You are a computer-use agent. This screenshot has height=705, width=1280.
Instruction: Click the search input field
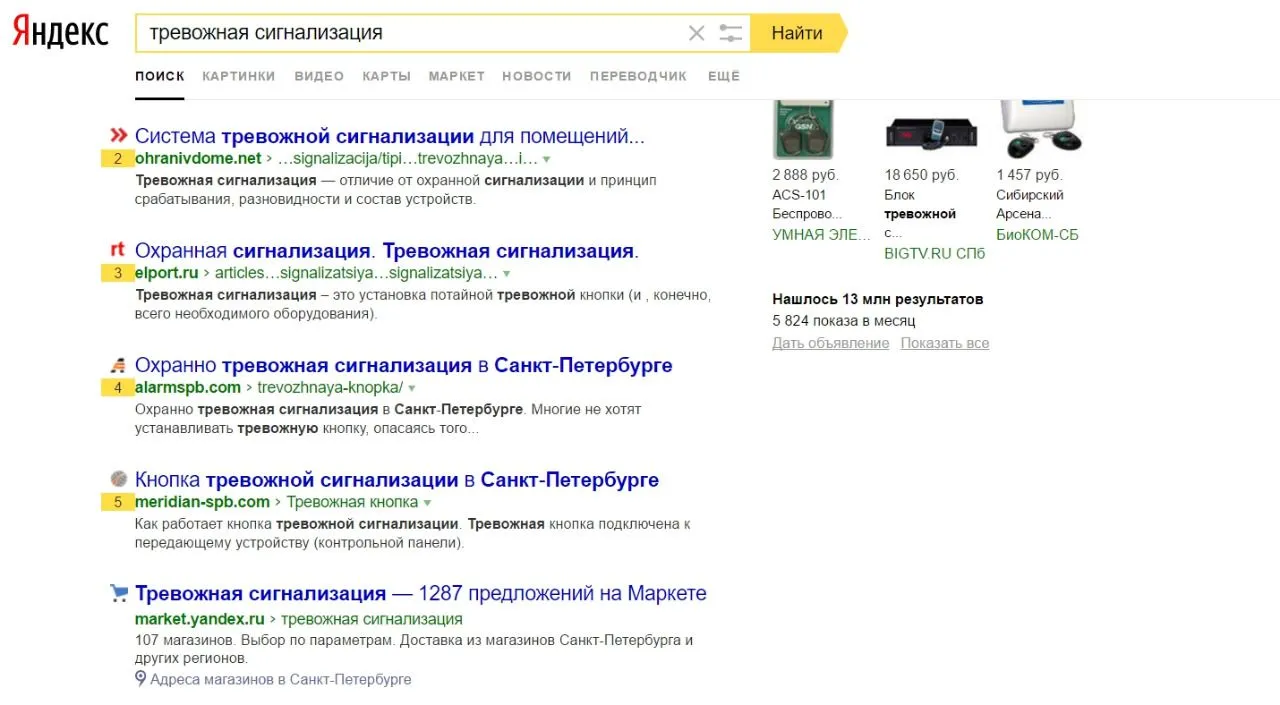click(410, 33)
